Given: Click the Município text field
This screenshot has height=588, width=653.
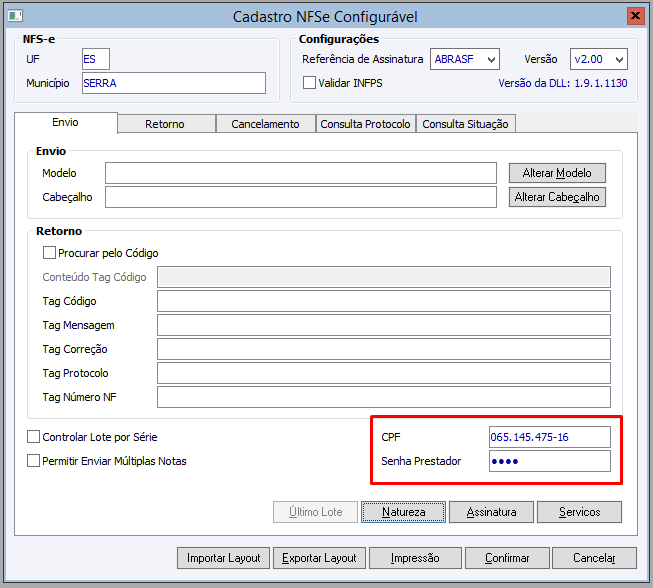Looking at the screenshot, I should tap(173, 83).
